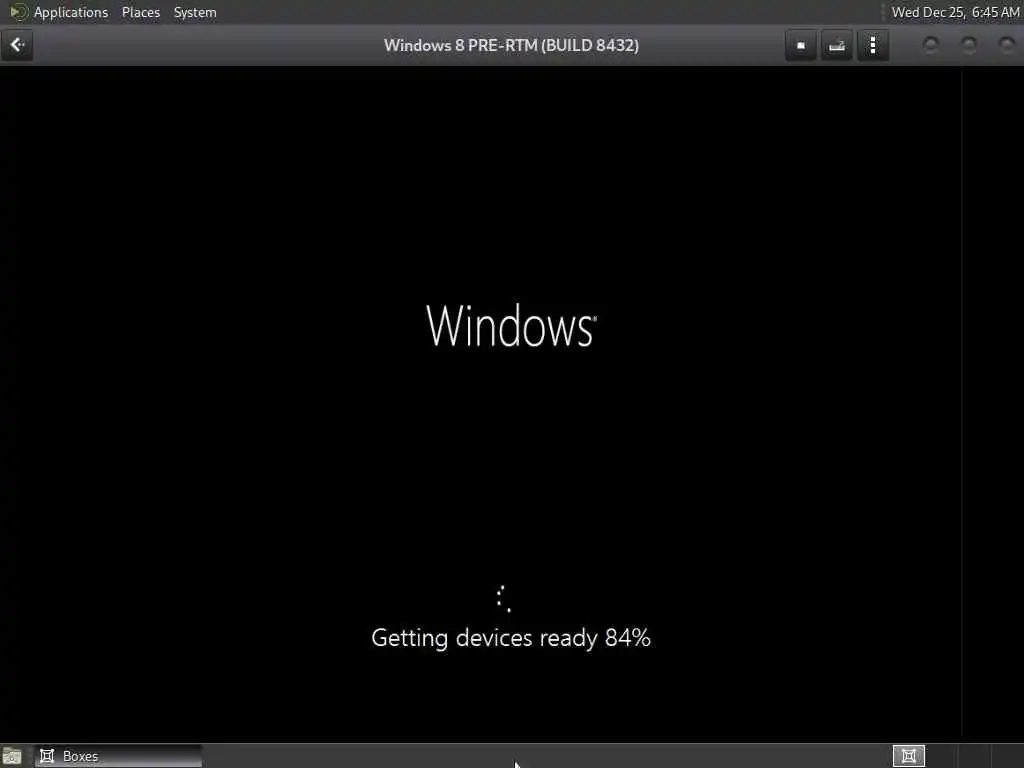Click the Windows 8 PRE-RTM title text

pyautogui.click(x=511, y=46)
